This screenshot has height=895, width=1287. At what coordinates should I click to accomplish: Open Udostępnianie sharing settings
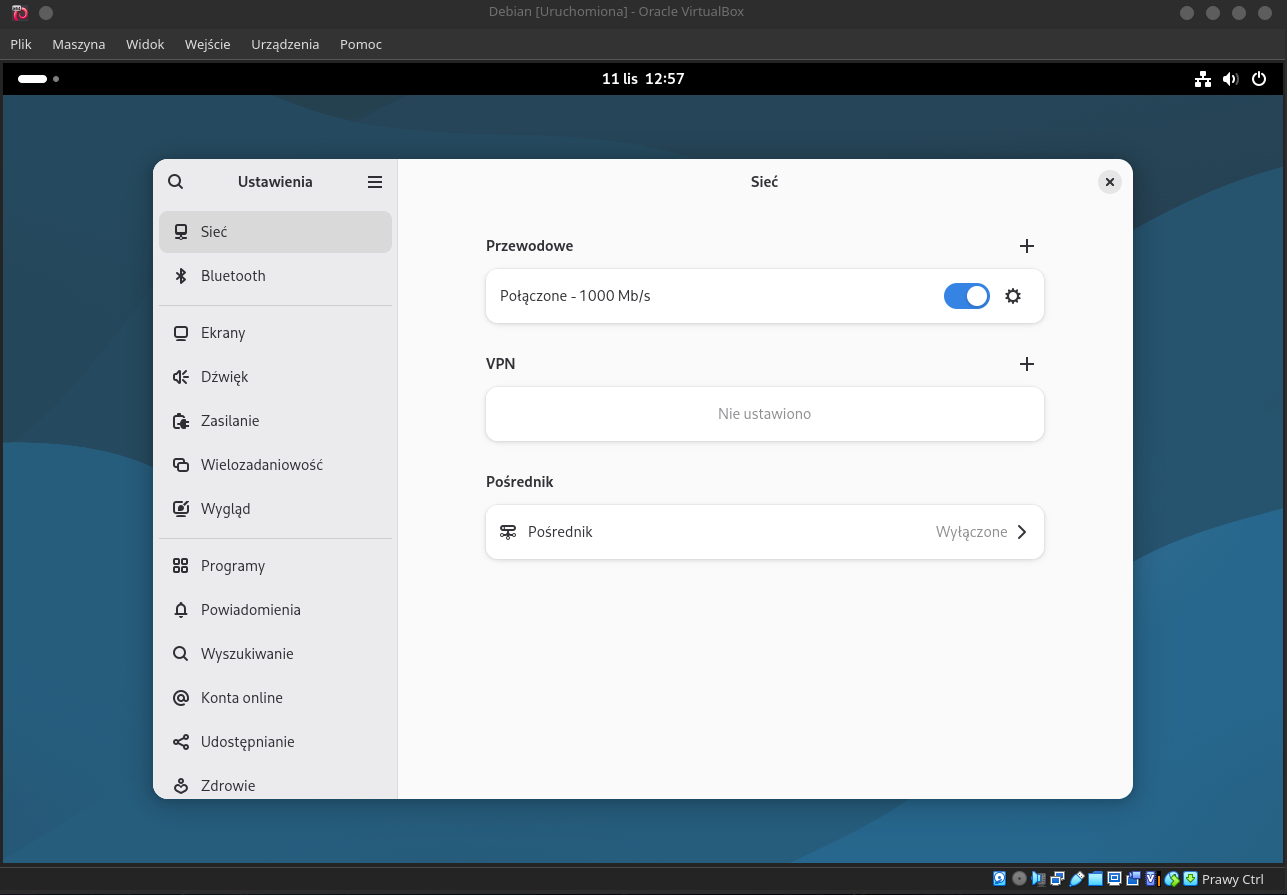click(x=275, y=742)
